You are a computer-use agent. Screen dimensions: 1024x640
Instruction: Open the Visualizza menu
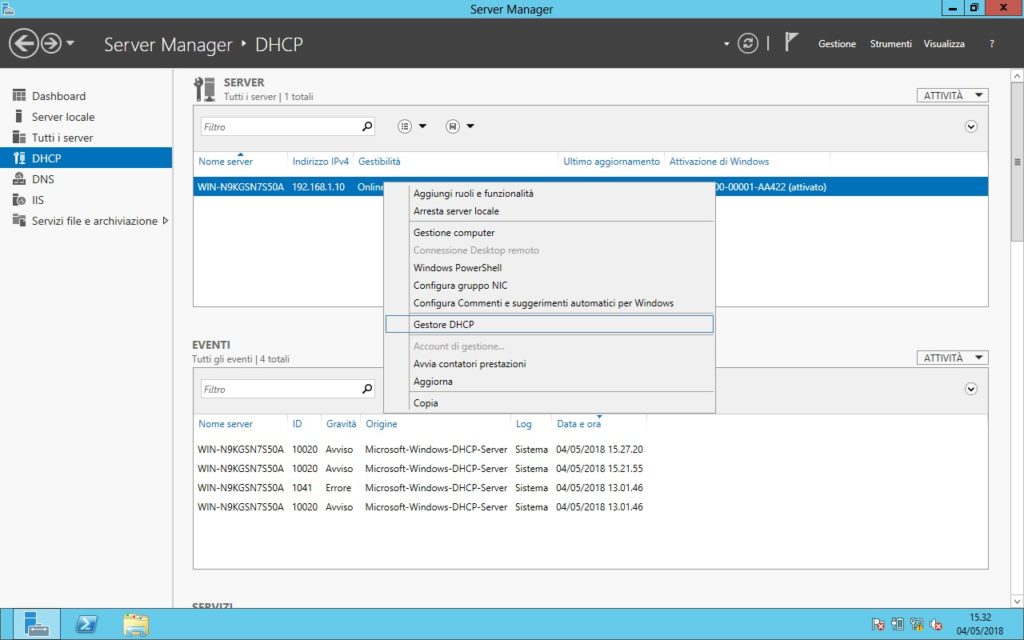tap(944, 44)
